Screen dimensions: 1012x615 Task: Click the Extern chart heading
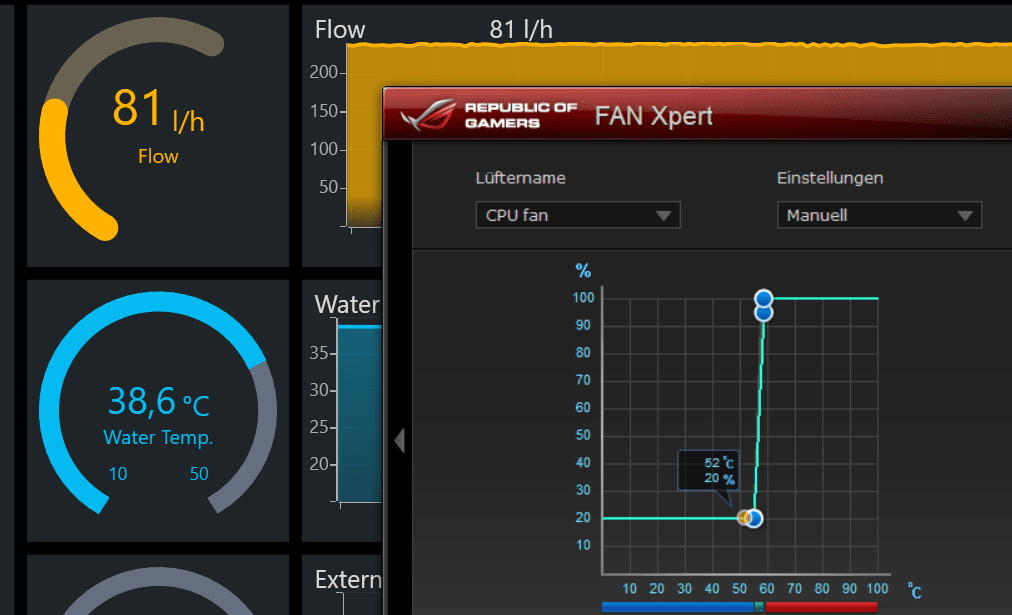(x=349, y=580)
